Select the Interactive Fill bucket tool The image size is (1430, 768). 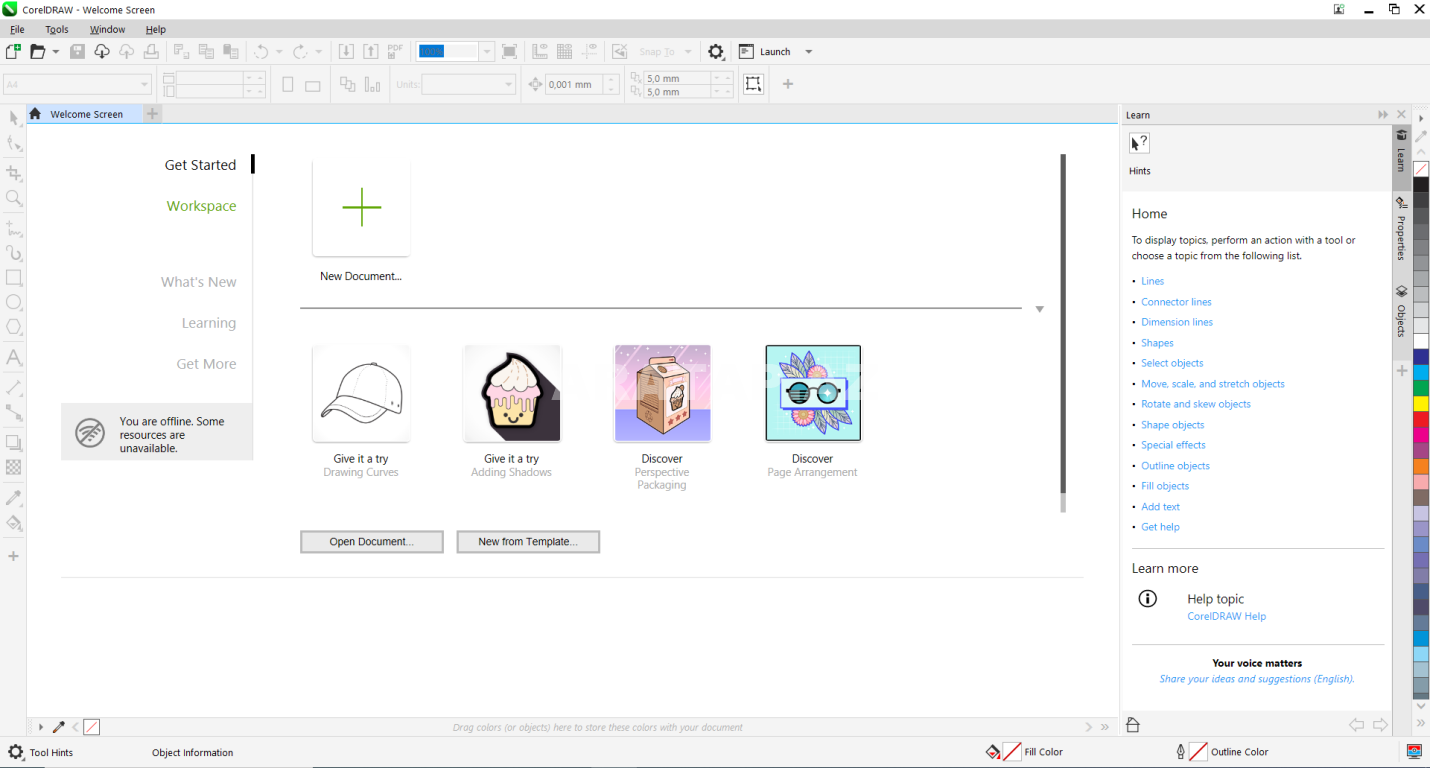point(14,523)
